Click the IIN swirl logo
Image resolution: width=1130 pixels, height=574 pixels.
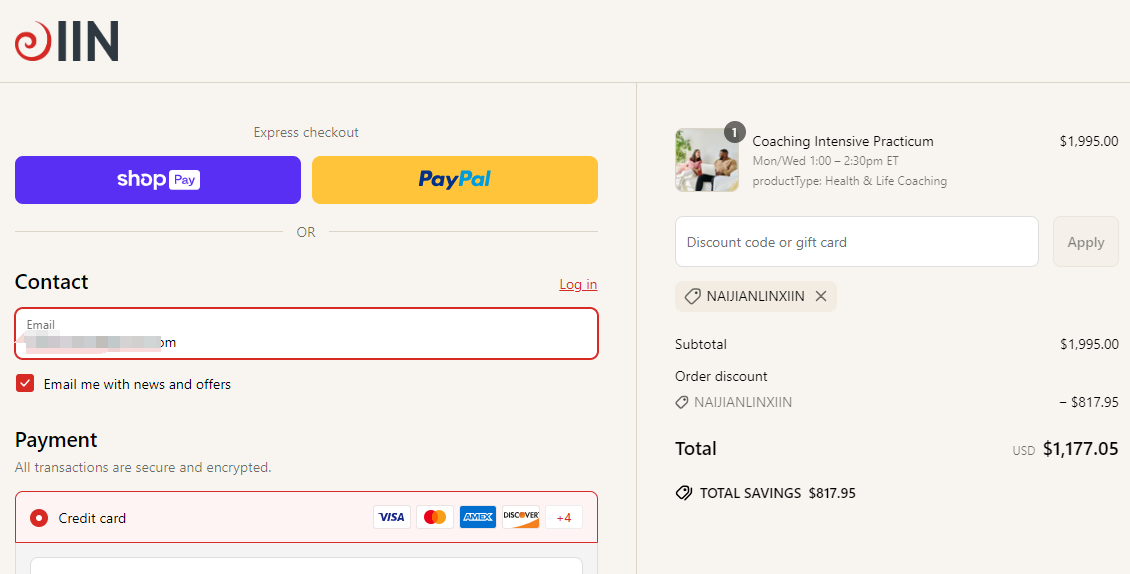point(66,41)
